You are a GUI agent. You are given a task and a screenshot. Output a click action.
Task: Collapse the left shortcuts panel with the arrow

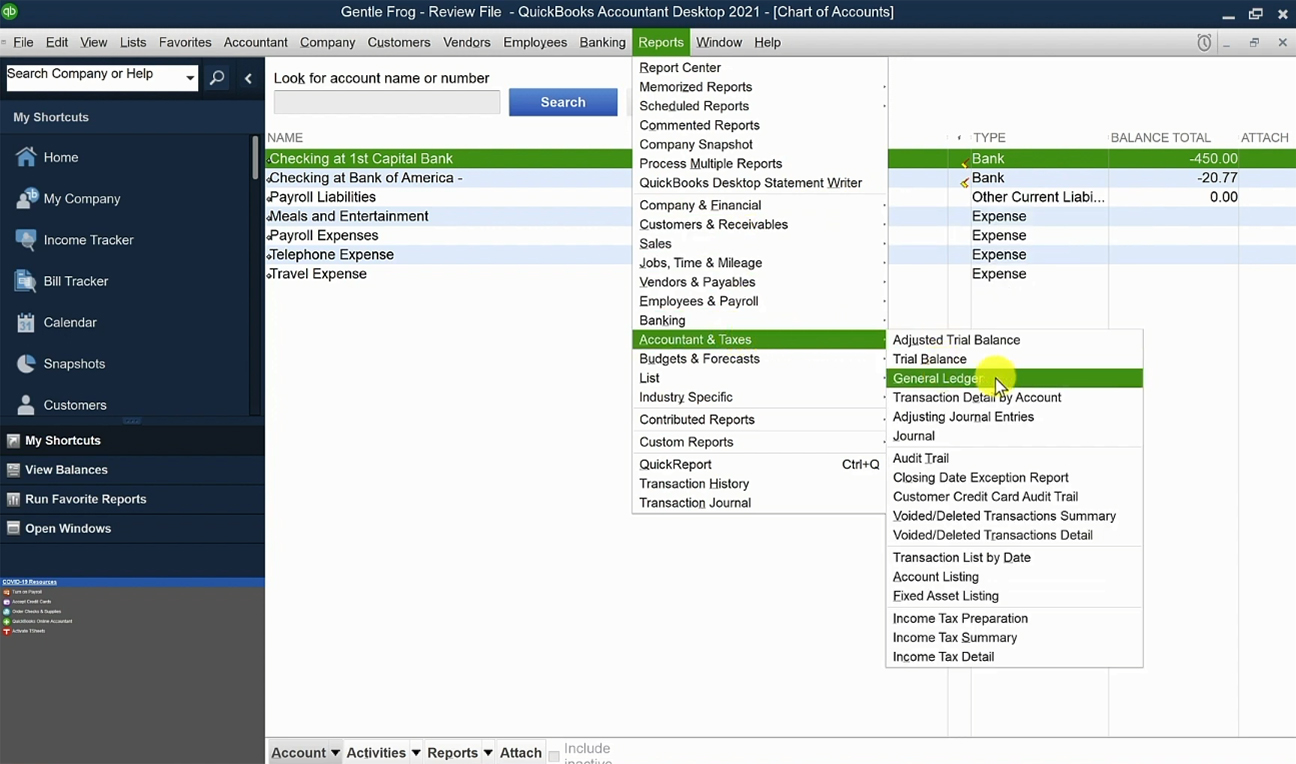[x=248, y=78]
